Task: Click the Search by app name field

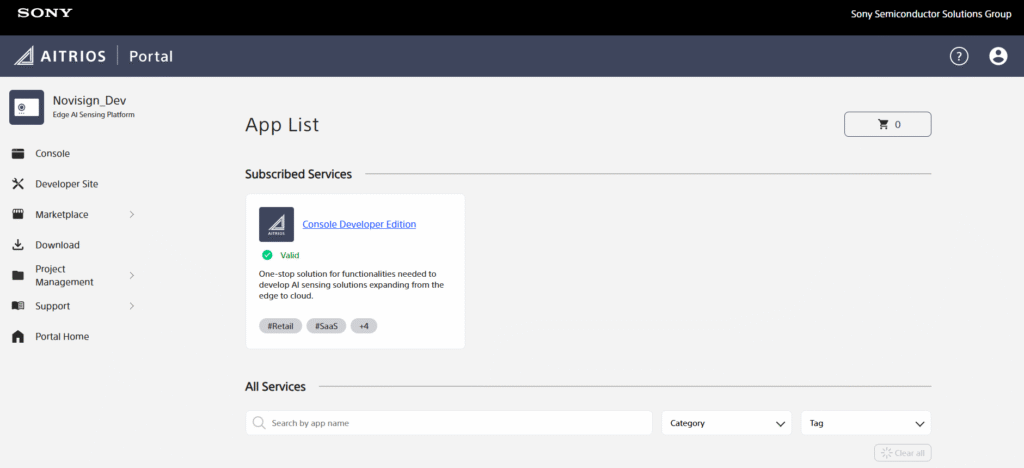Action: point(450,423)
